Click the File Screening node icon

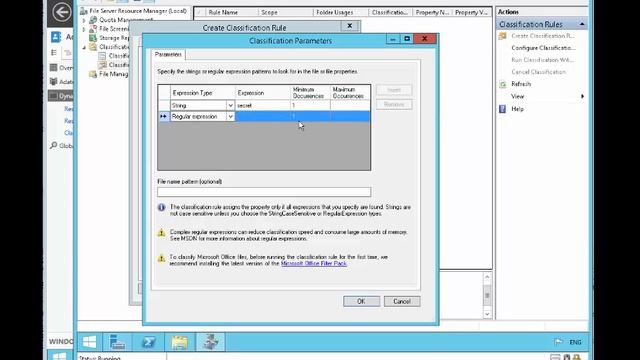coord(93,29)
